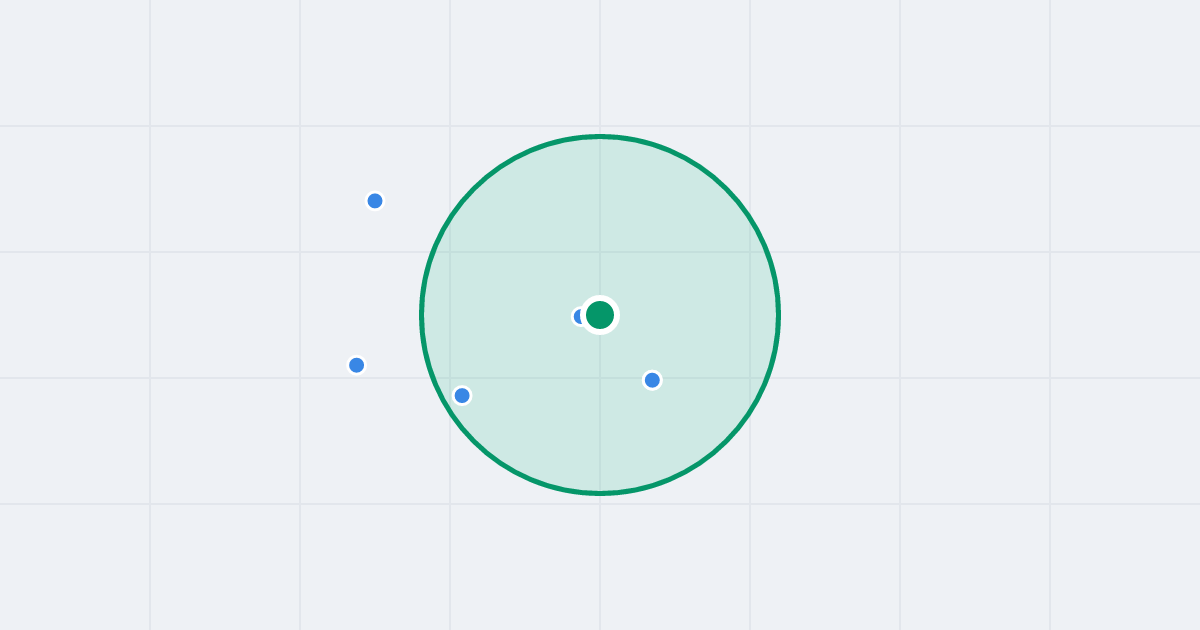This screenshot has width=1200, height=630.
Task: Click the empty map area above the green circle
Action: pyautogui.click(x=600, y=65)
